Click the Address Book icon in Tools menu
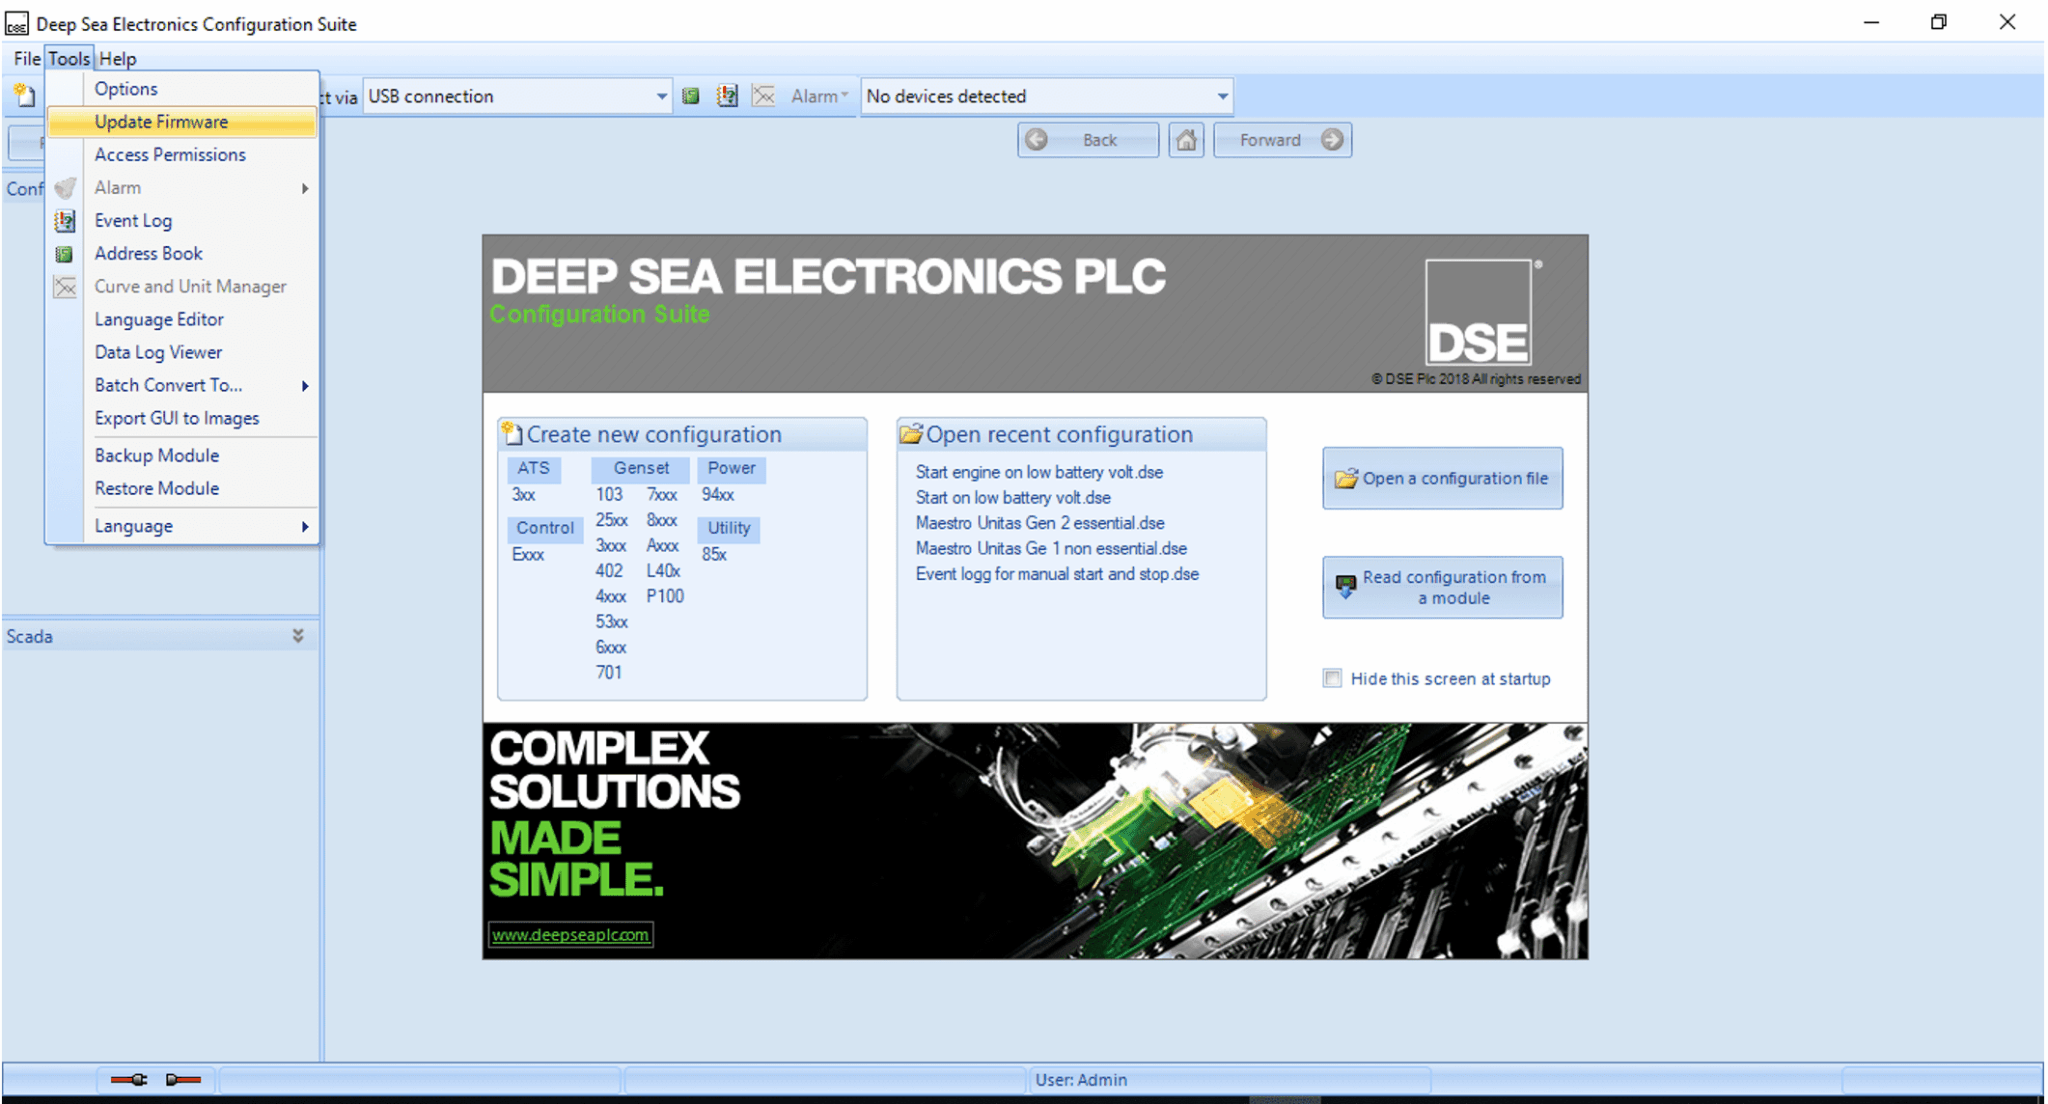Screen dimensions: 2048x1104 click(x=65, y=254)
